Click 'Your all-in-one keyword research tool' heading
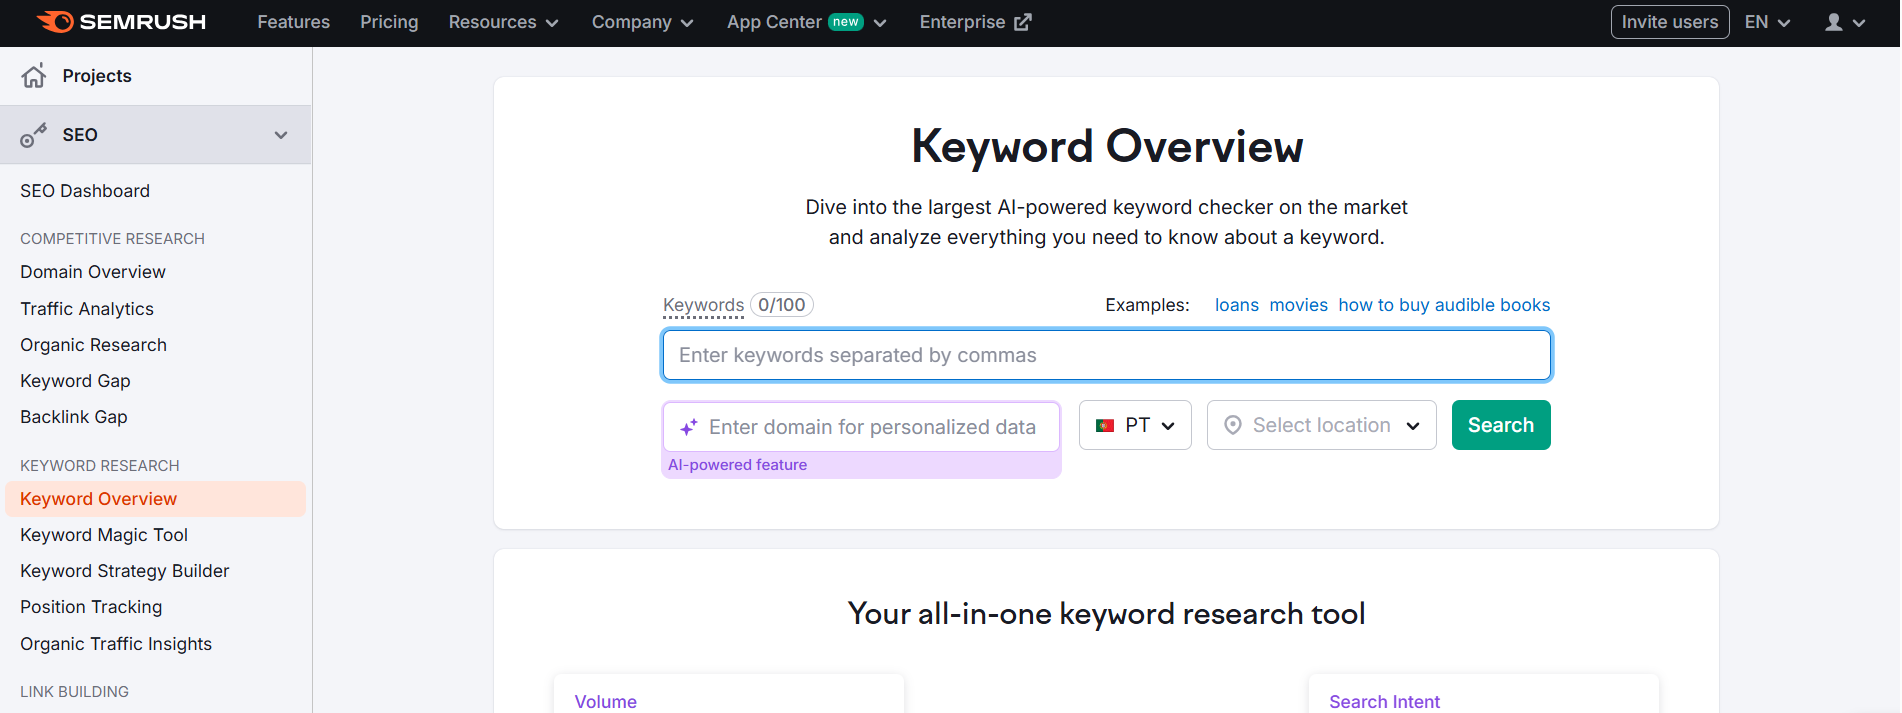The width and height of the screenshot is (1902, 713). coord(1107,614)
